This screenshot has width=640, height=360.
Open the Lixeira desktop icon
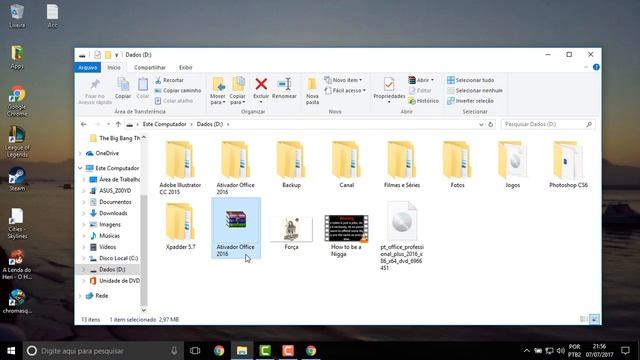click(17, 17)
